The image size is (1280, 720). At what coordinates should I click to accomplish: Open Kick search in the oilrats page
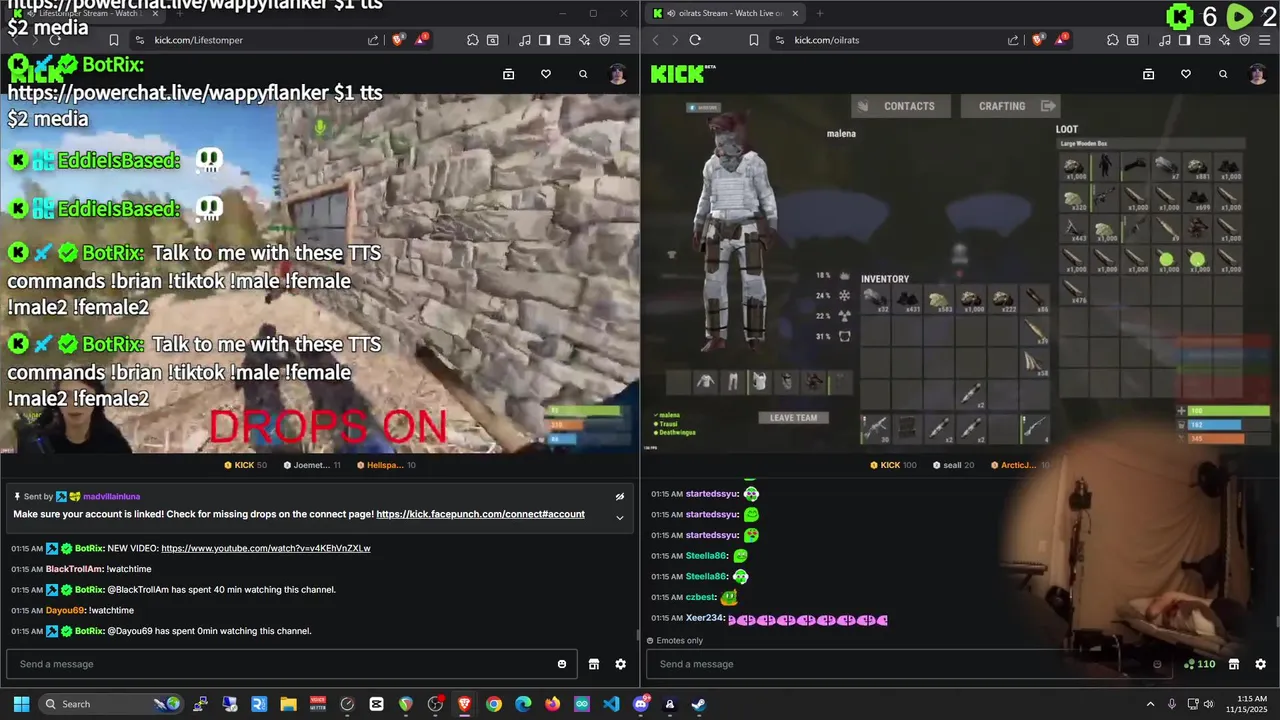click(x=1223, y=74)
